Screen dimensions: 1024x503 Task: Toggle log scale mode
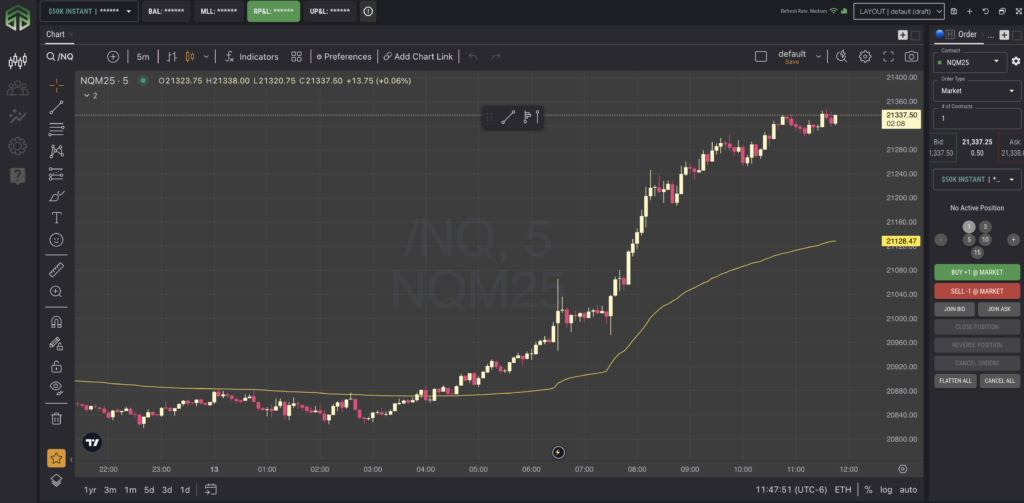click(886, 489)
